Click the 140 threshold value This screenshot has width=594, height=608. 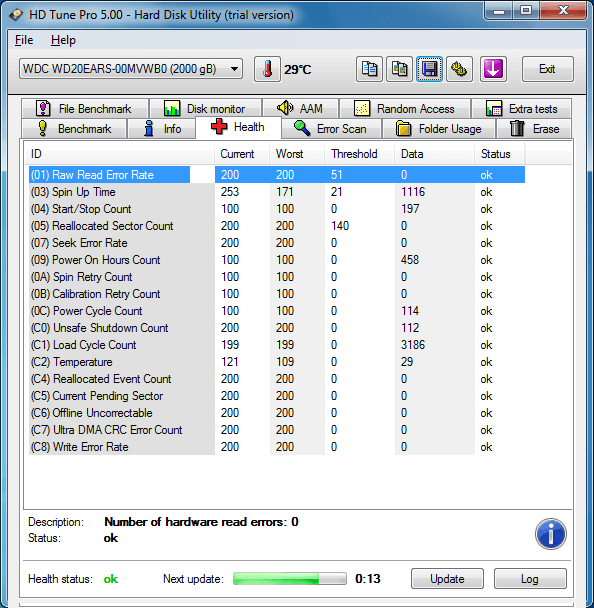[340, 226]
